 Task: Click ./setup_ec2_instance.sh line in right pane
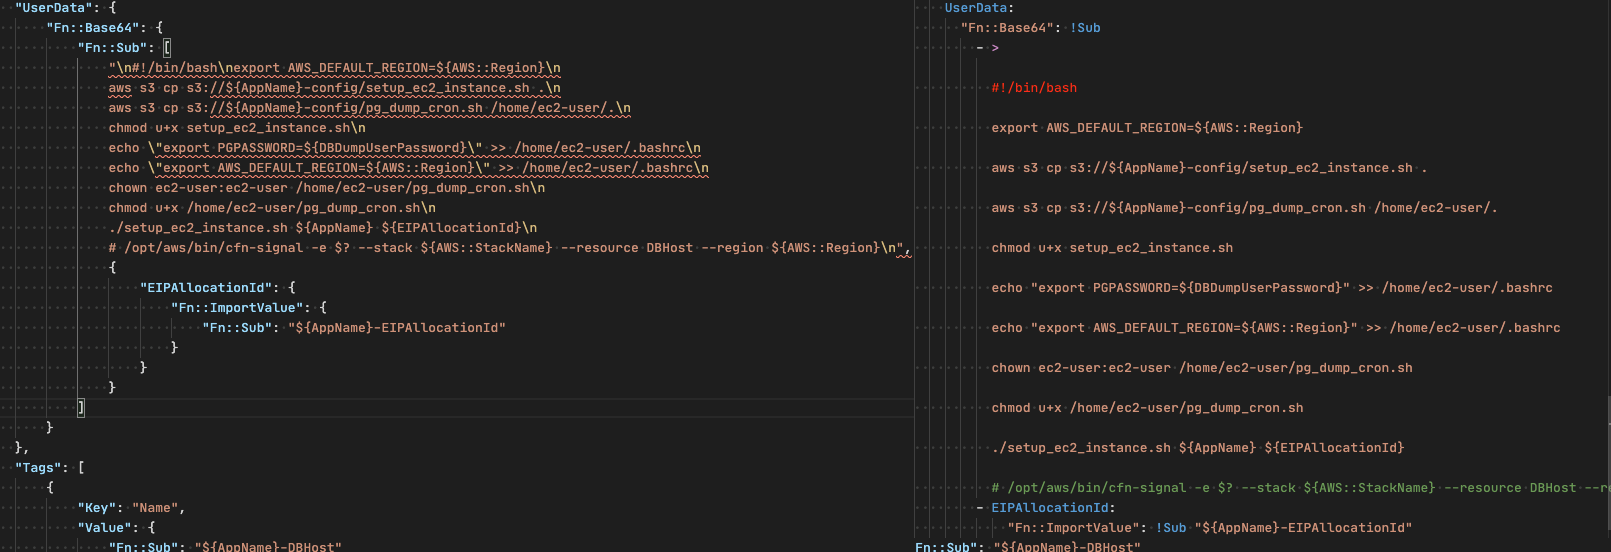[1198, 448]
